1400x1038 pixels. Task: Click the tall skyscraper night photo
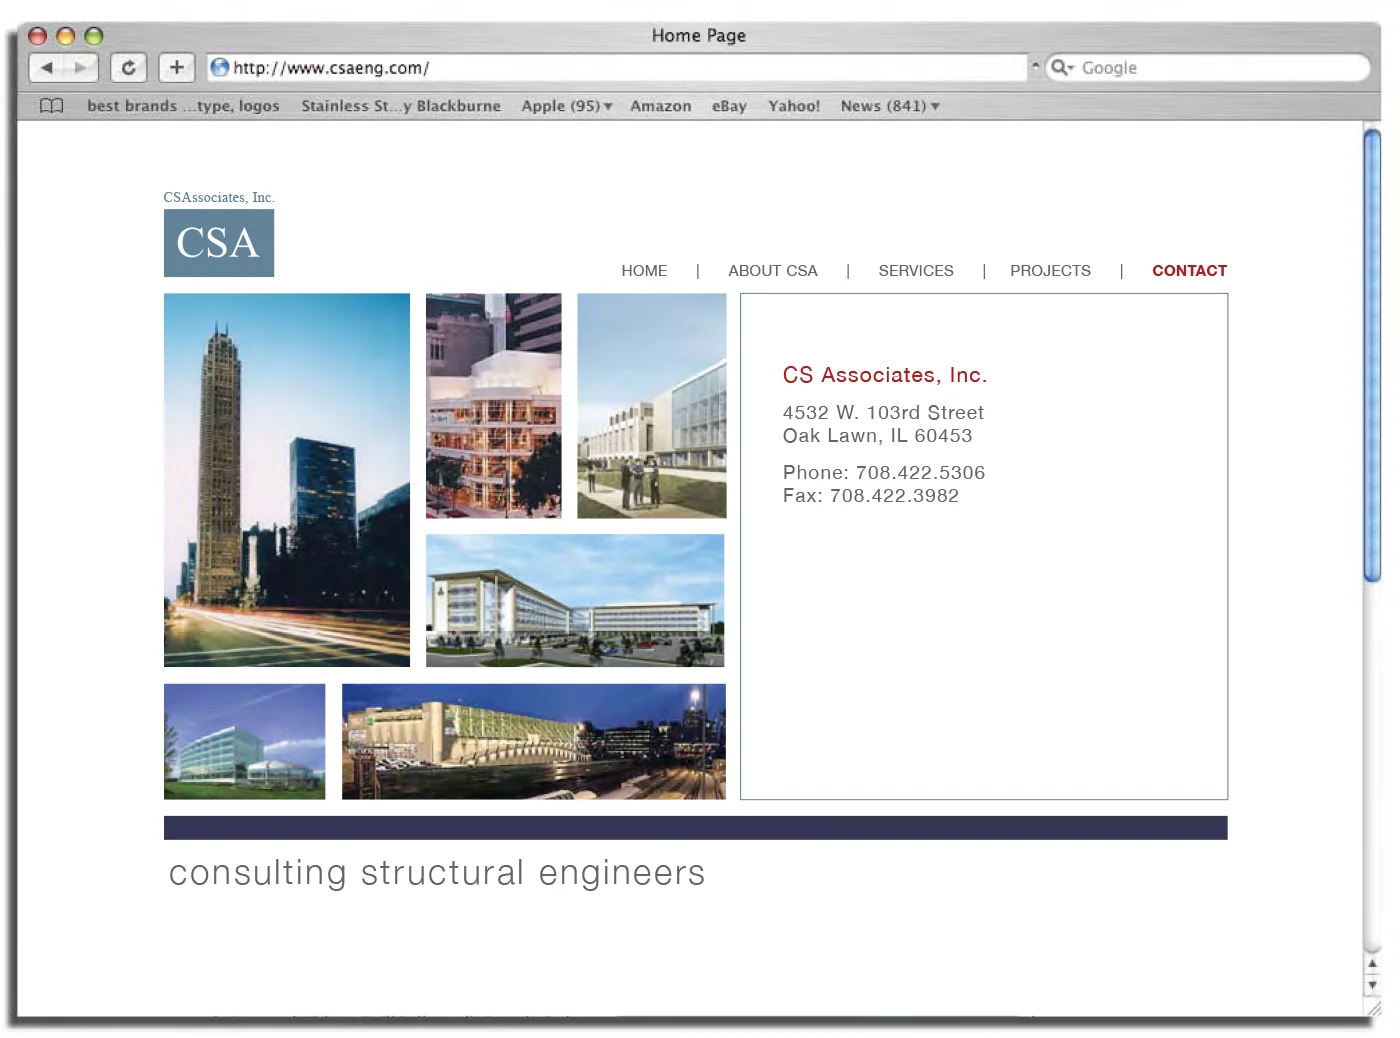tap(287, 480)
